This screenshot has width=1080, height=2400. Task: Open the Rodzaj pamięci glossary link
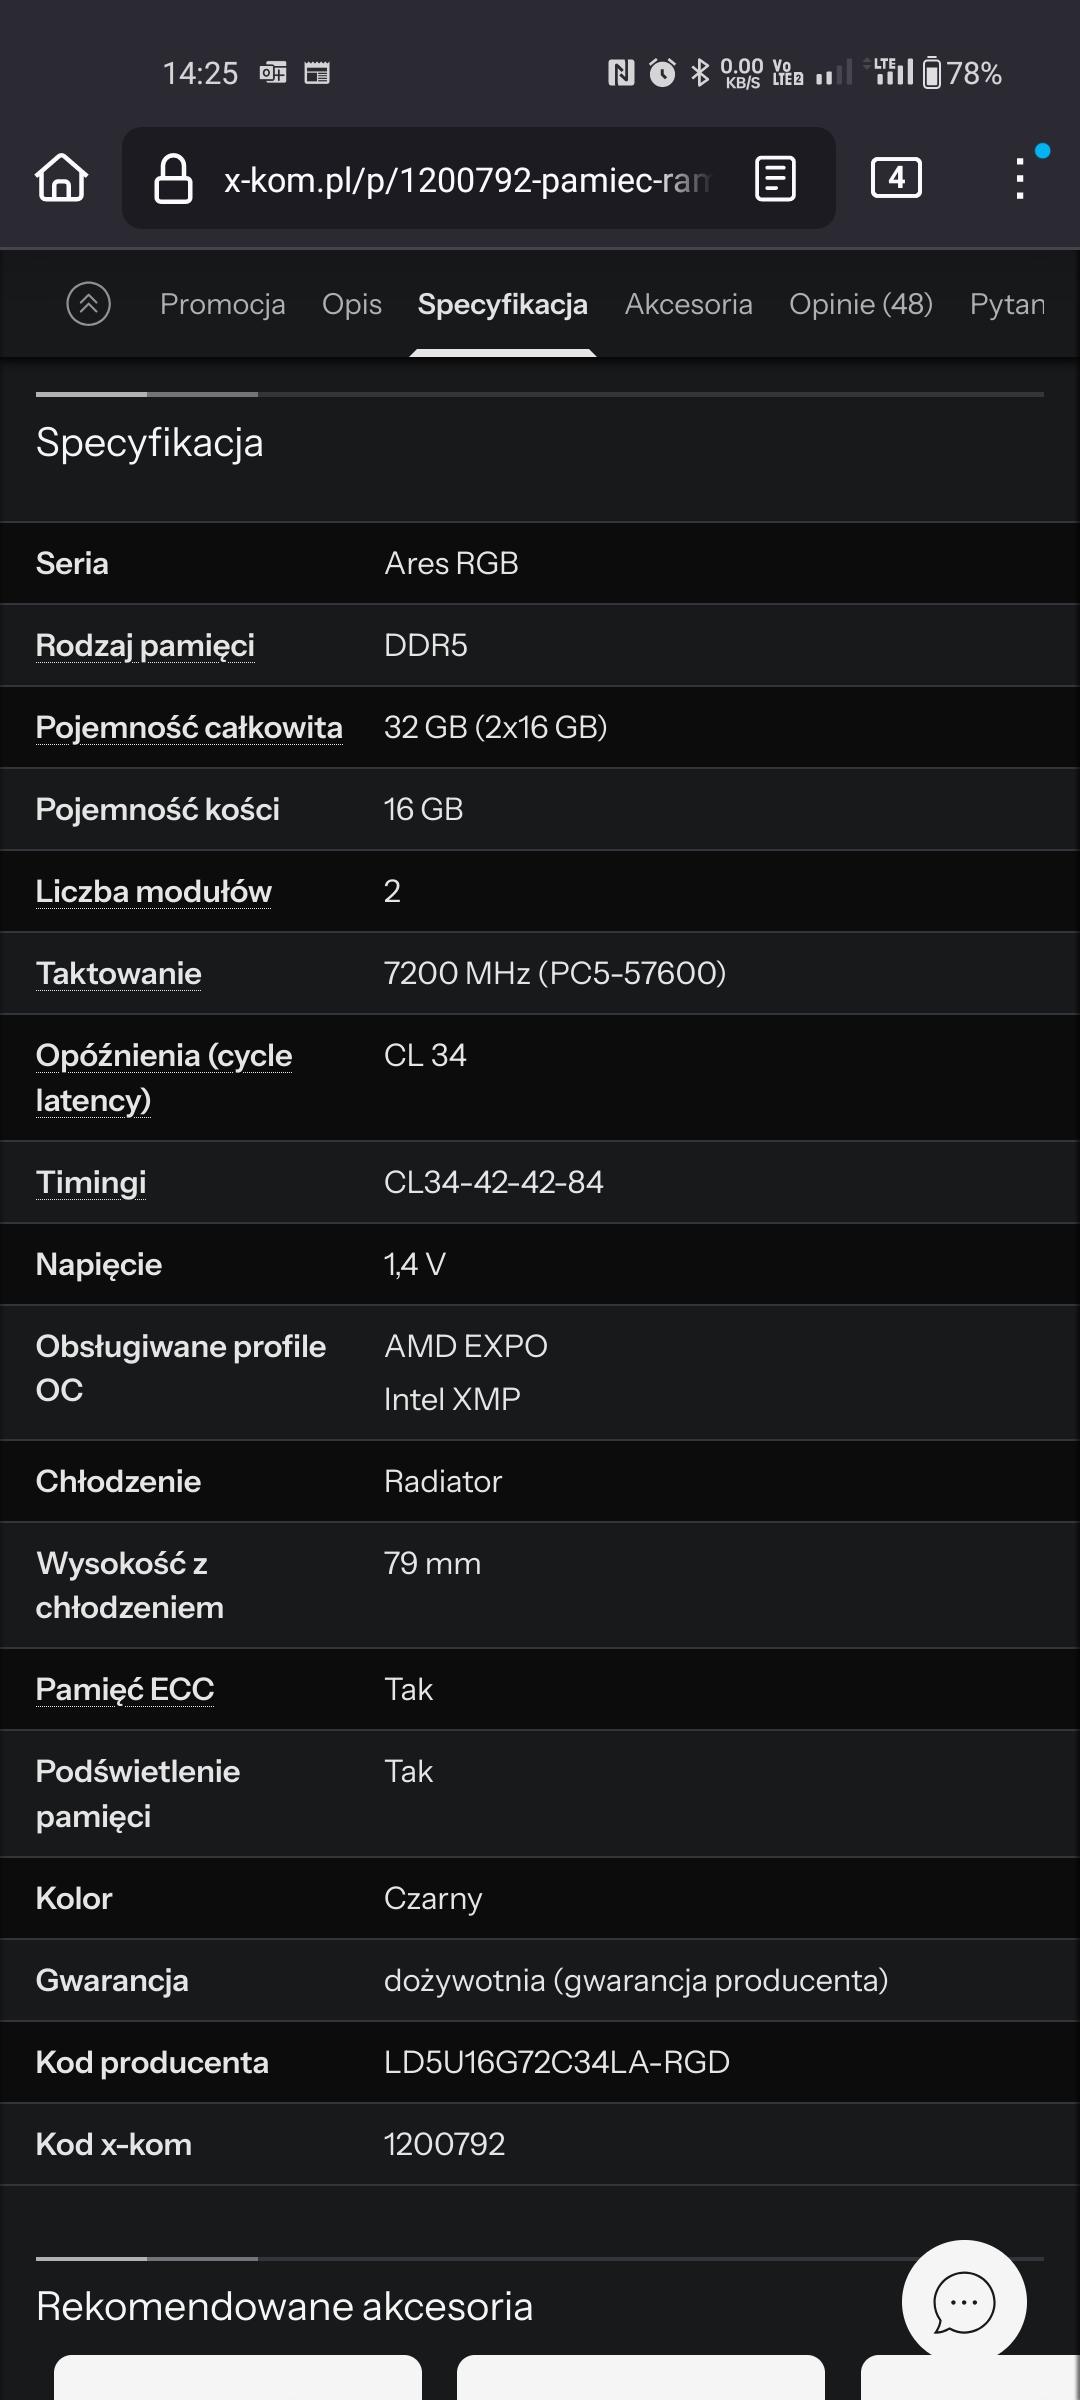pos(145,646)
